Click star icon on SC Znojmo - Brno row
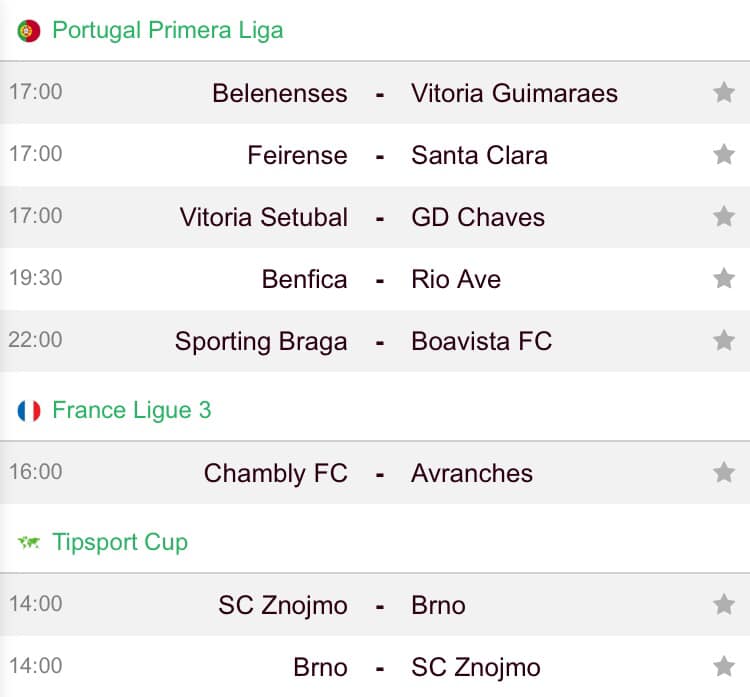750x697 pixels. 724,604
